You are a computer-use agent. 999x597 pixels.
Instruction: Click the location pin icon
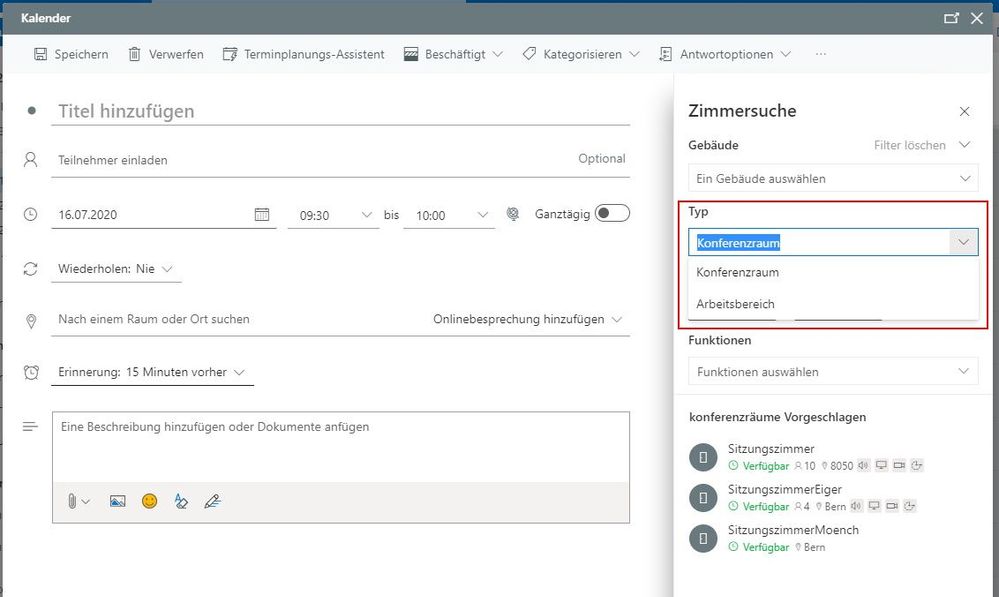point(31,321)
